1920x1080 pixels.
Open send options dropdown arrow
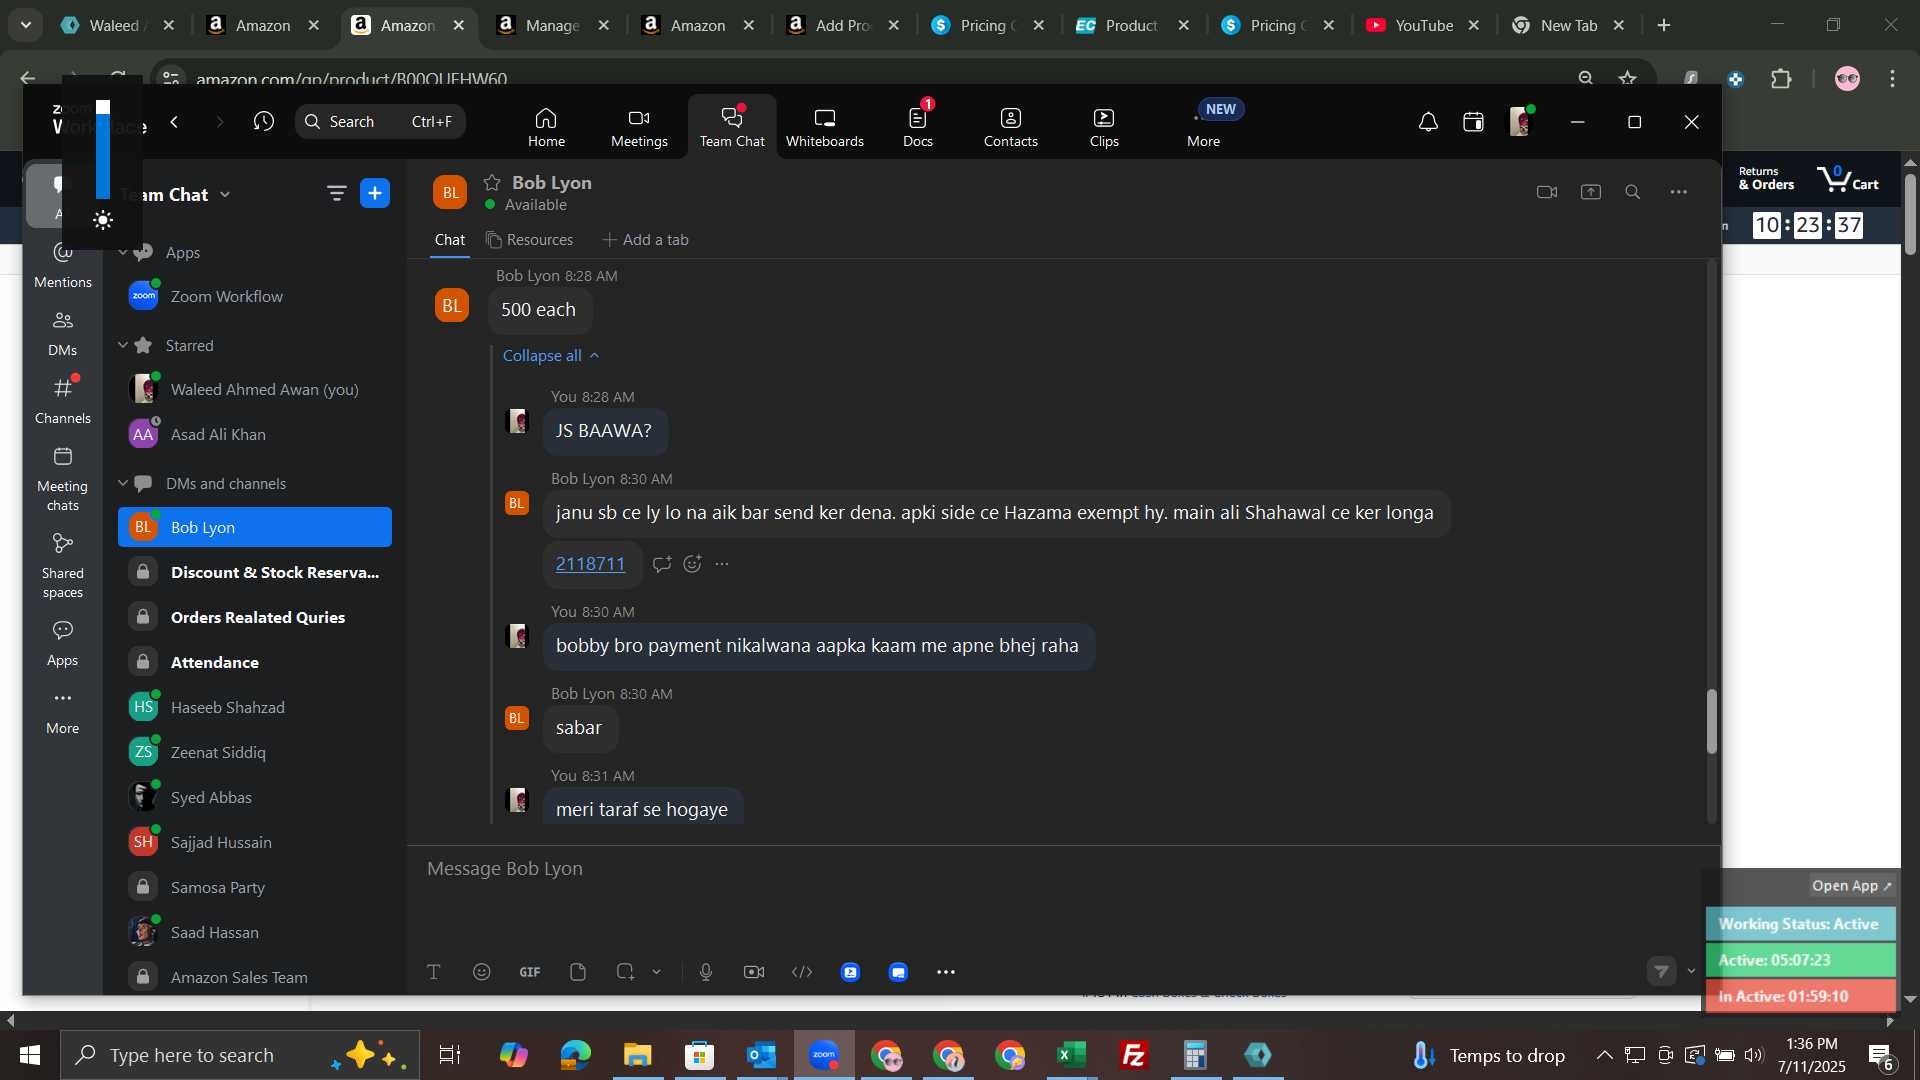pyautogui.click(x=1691, y=971)
